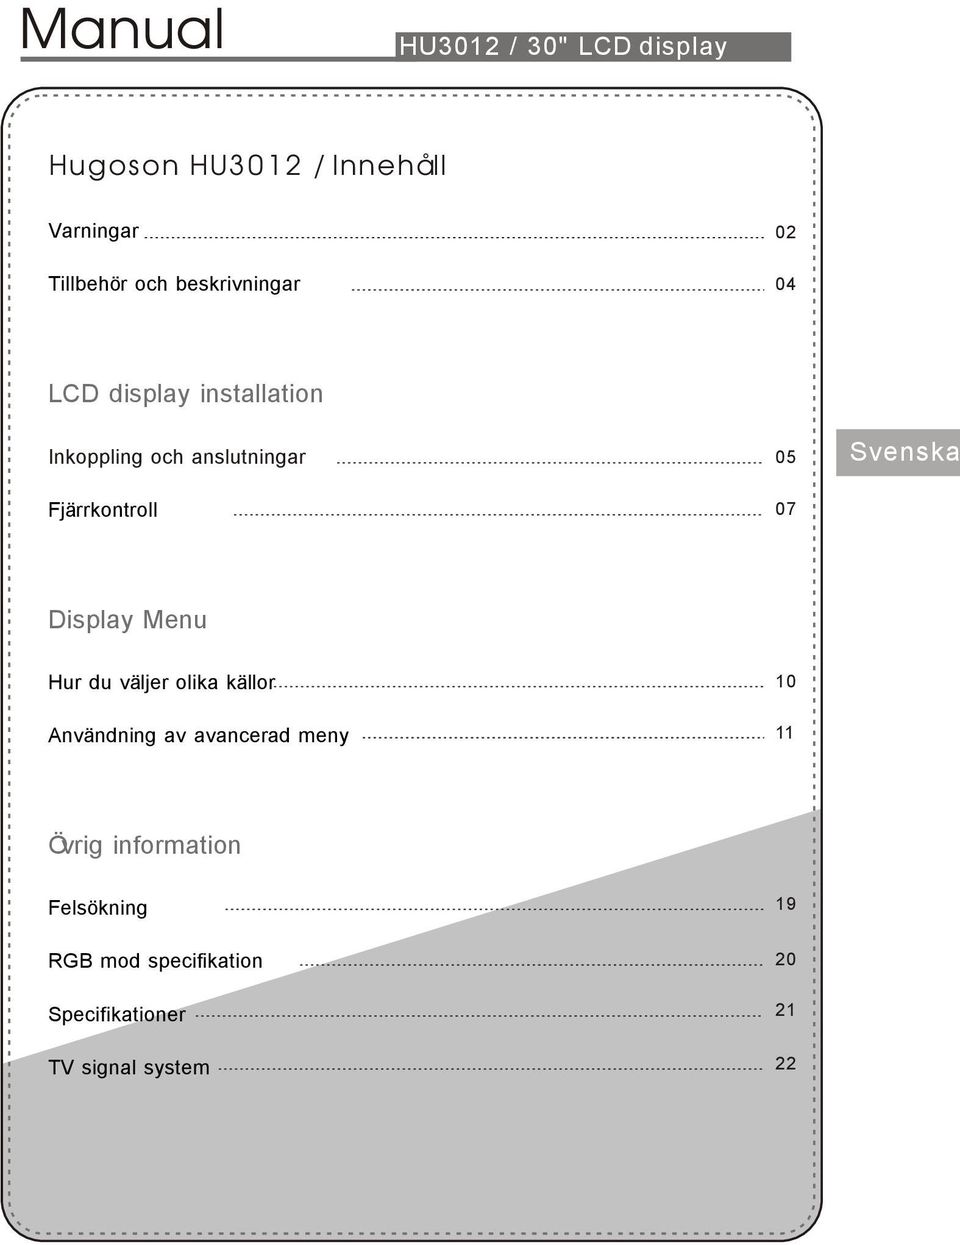Select Användning av avancerad meny entry
Screen dimensions: 960x1245
click(x=198, y=736)
